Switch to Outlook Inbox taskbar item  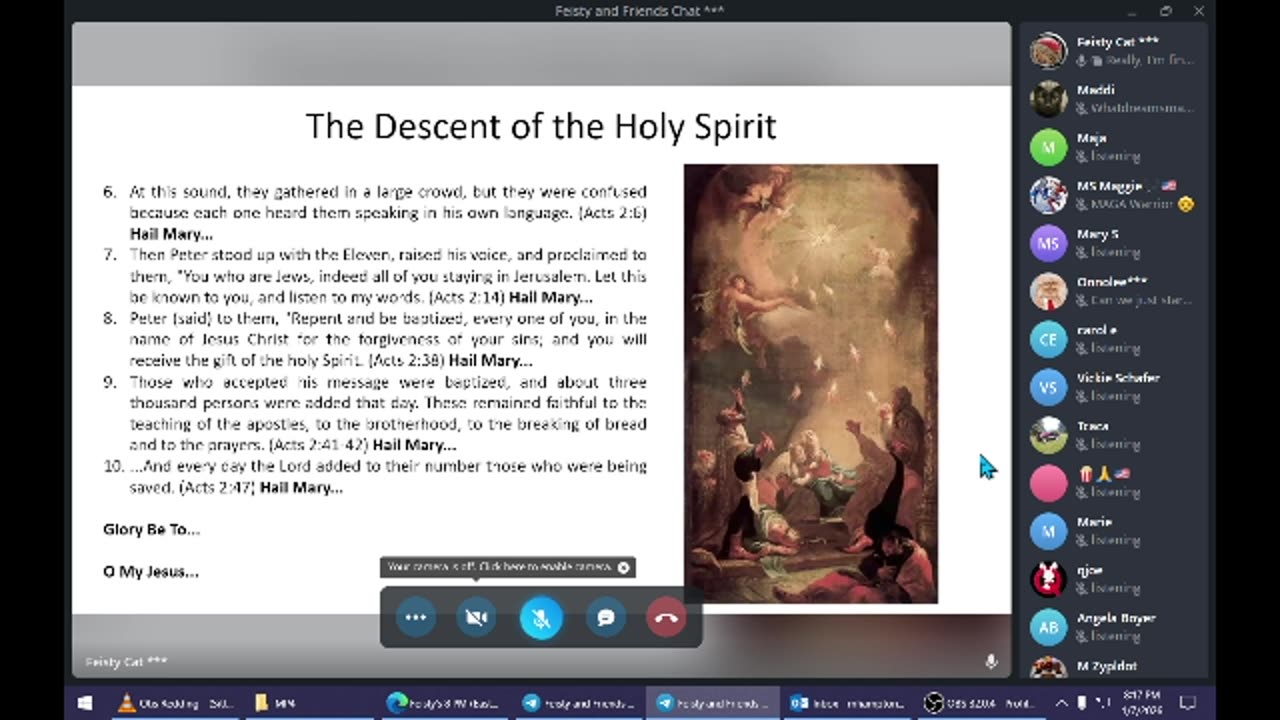pyautogui.click(x=846, y=703)
